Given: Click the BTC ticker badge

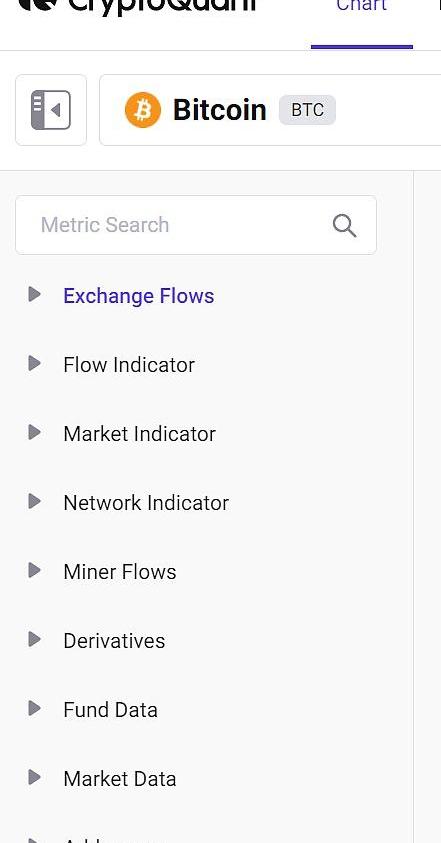Looking at the screenshot, I should [307, 110].
